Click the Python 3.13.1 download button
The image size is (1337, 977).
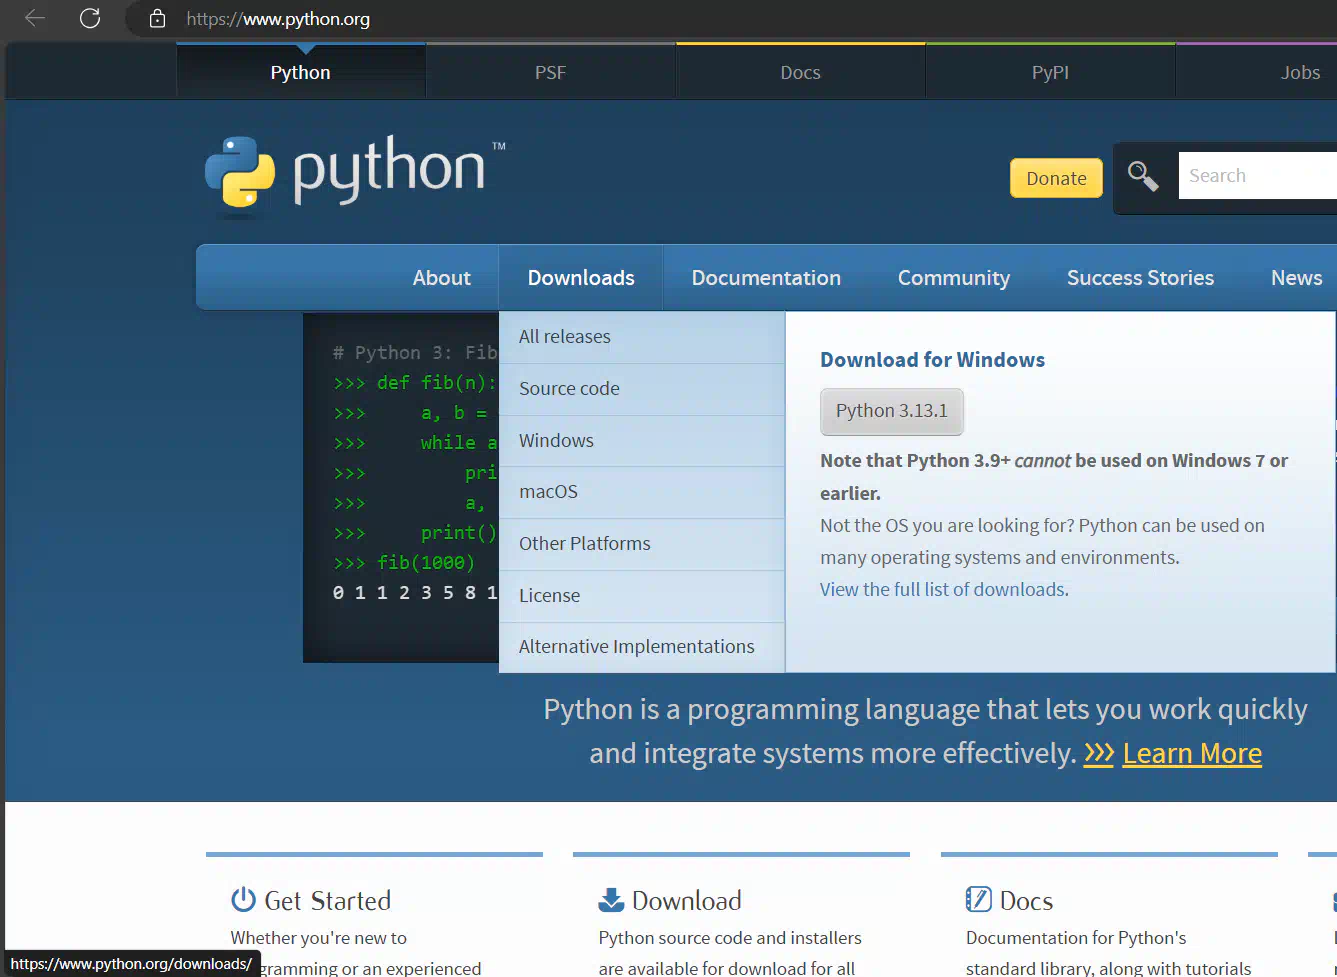tap(892, 411)
